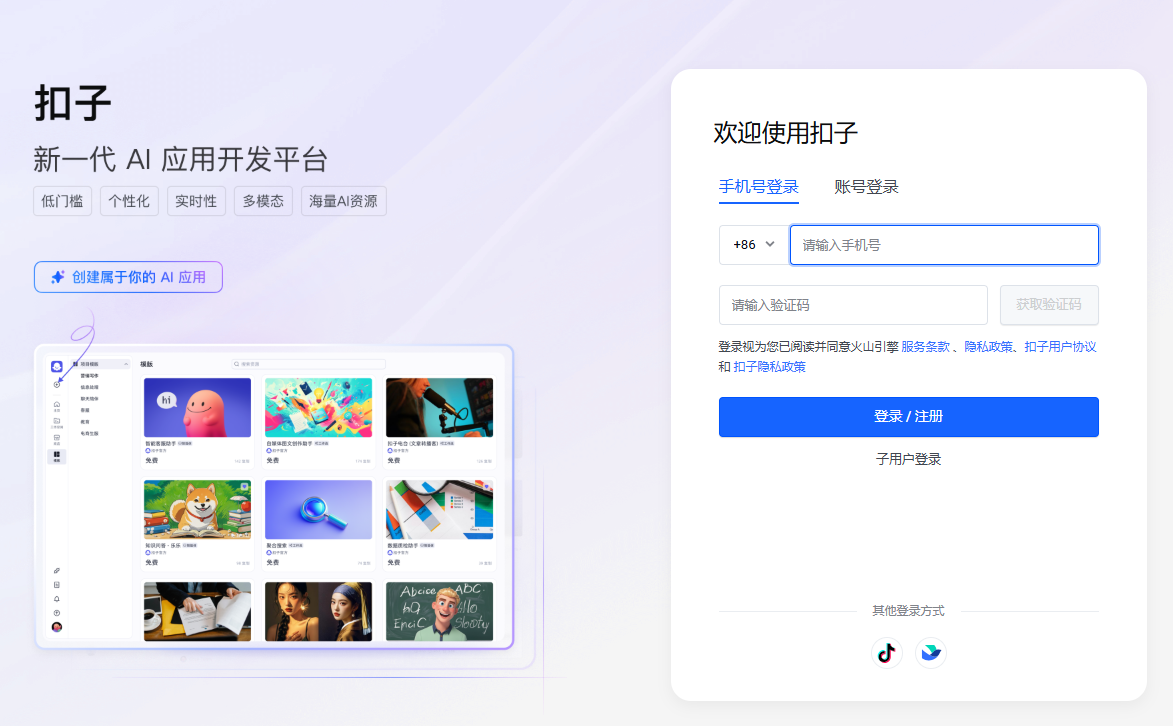The image size is (1173, 726).
Task: Click the user avatar in the preview sidebar
Action: [x=57, y=627]
